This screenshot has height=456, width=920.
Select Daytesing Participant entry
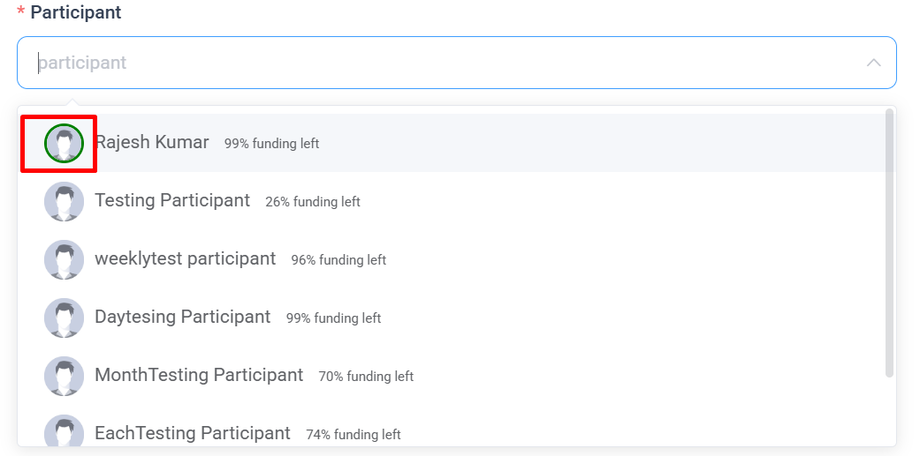pos(182,317)
